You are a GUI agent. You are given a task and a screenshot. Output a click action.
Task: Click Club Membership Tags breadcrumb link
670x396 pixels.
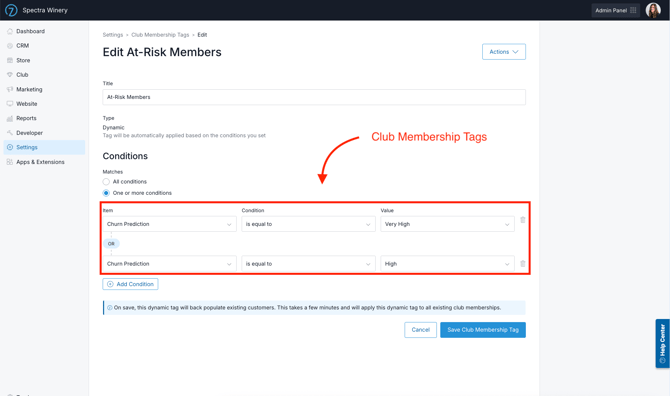pos(160,35)
